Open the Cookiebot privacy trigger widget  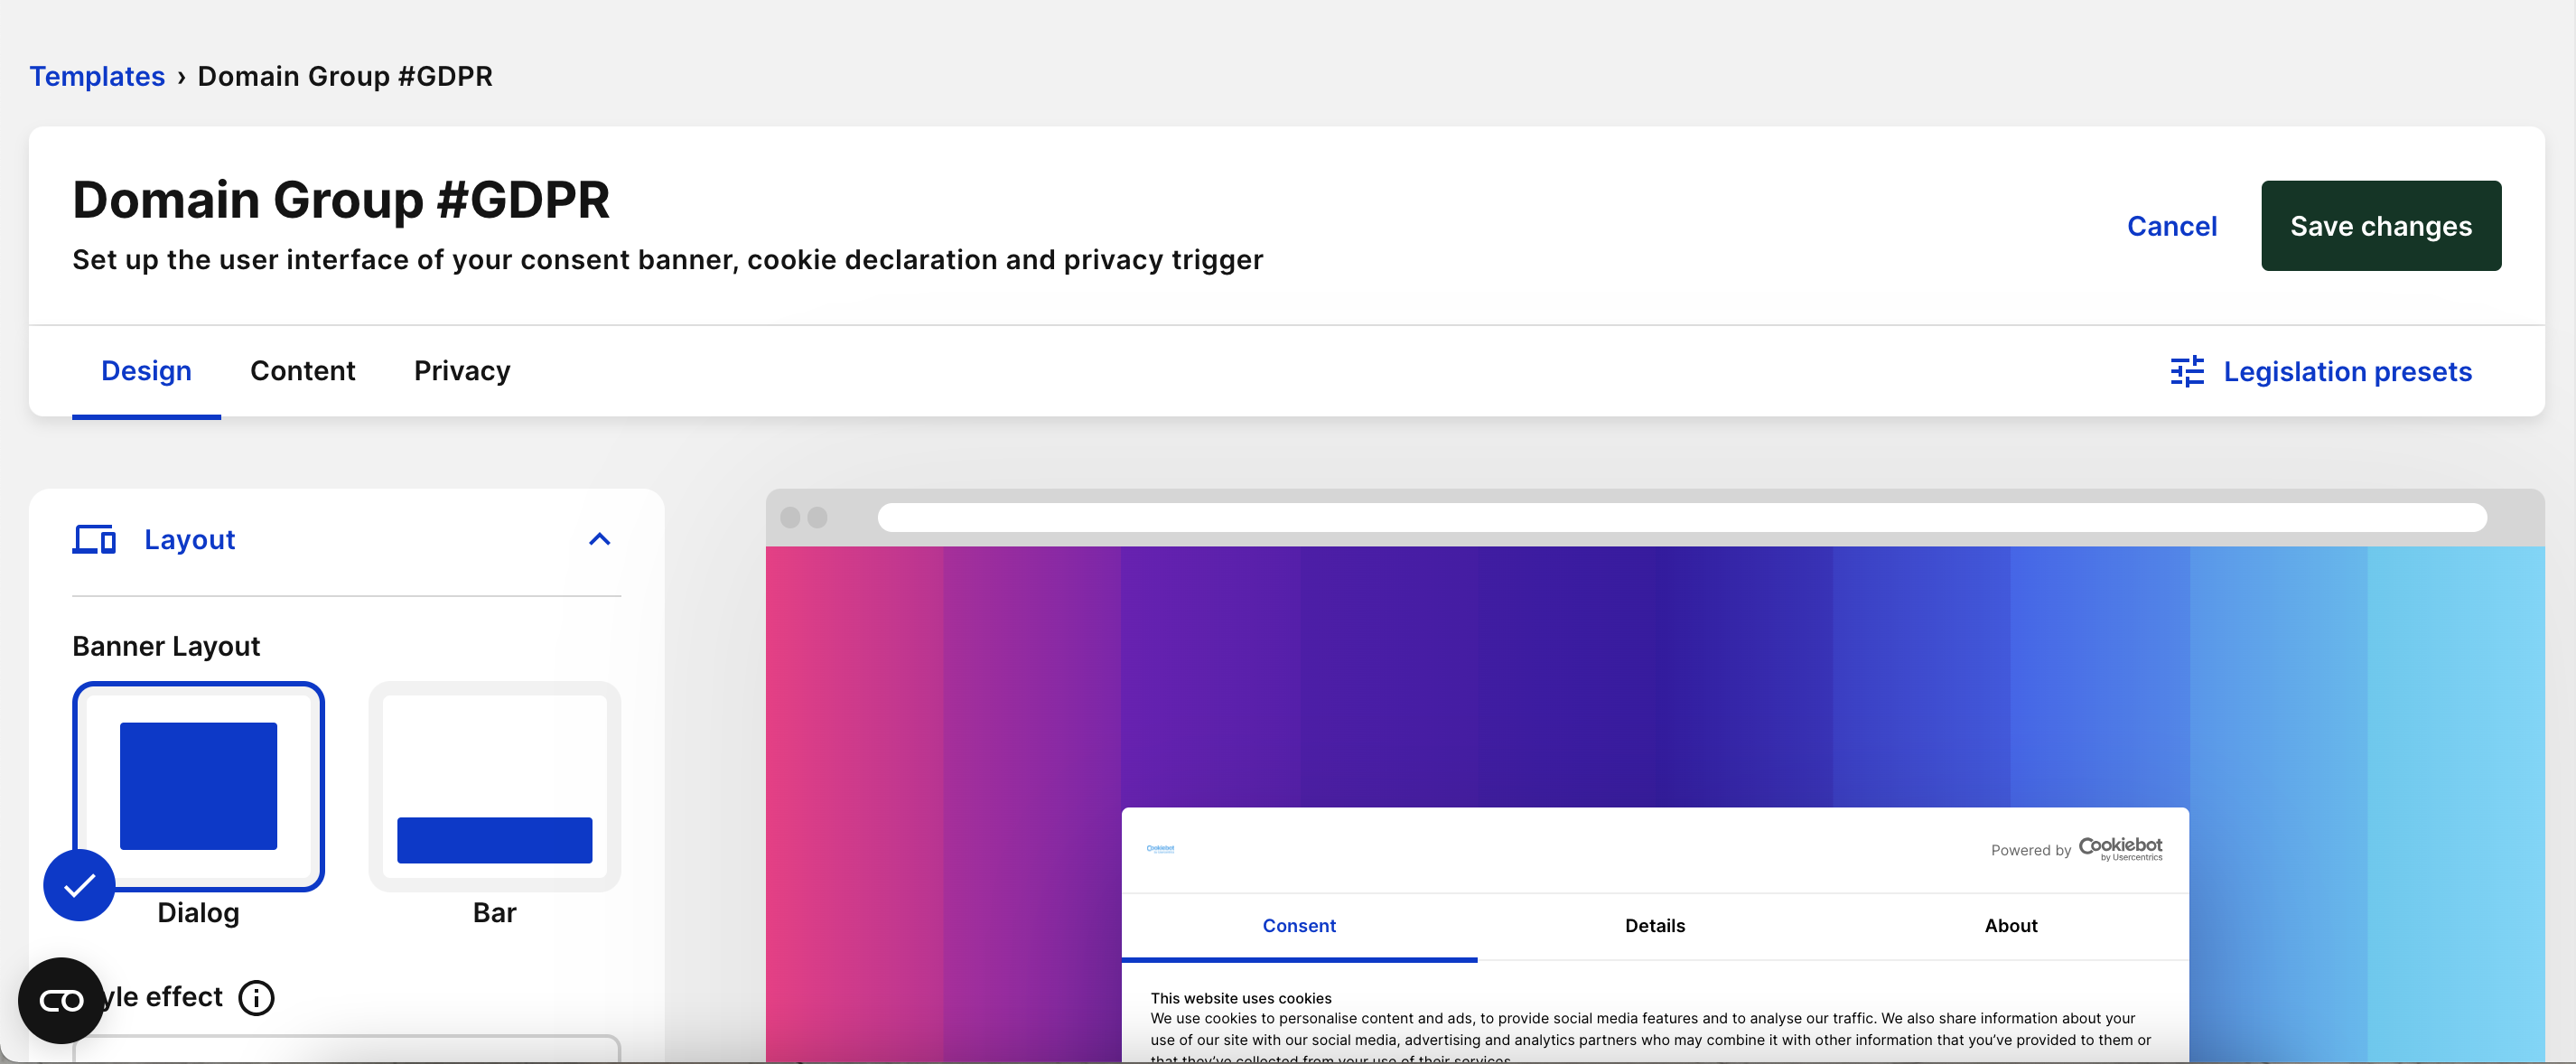click(x=61, y=1000)
